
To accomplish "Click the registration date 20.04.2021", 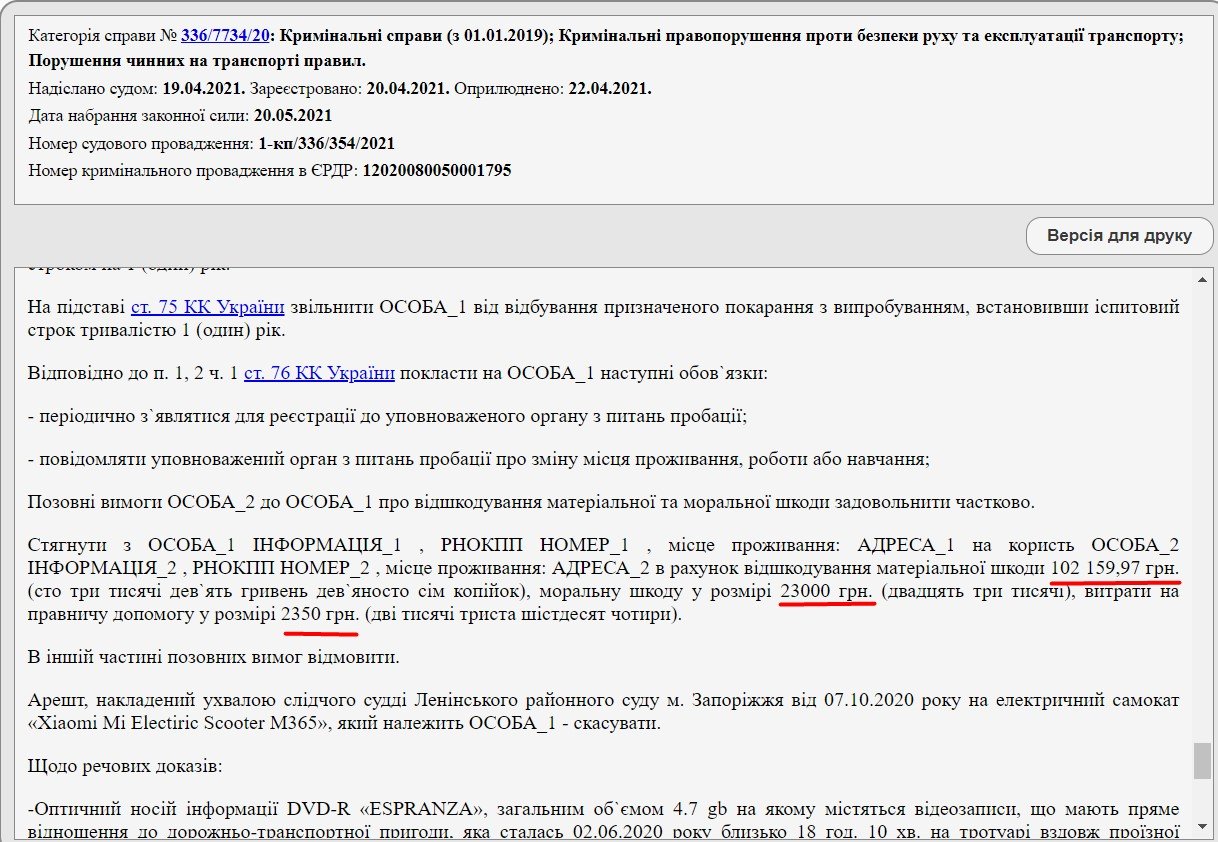I will [x=408, y=88].
